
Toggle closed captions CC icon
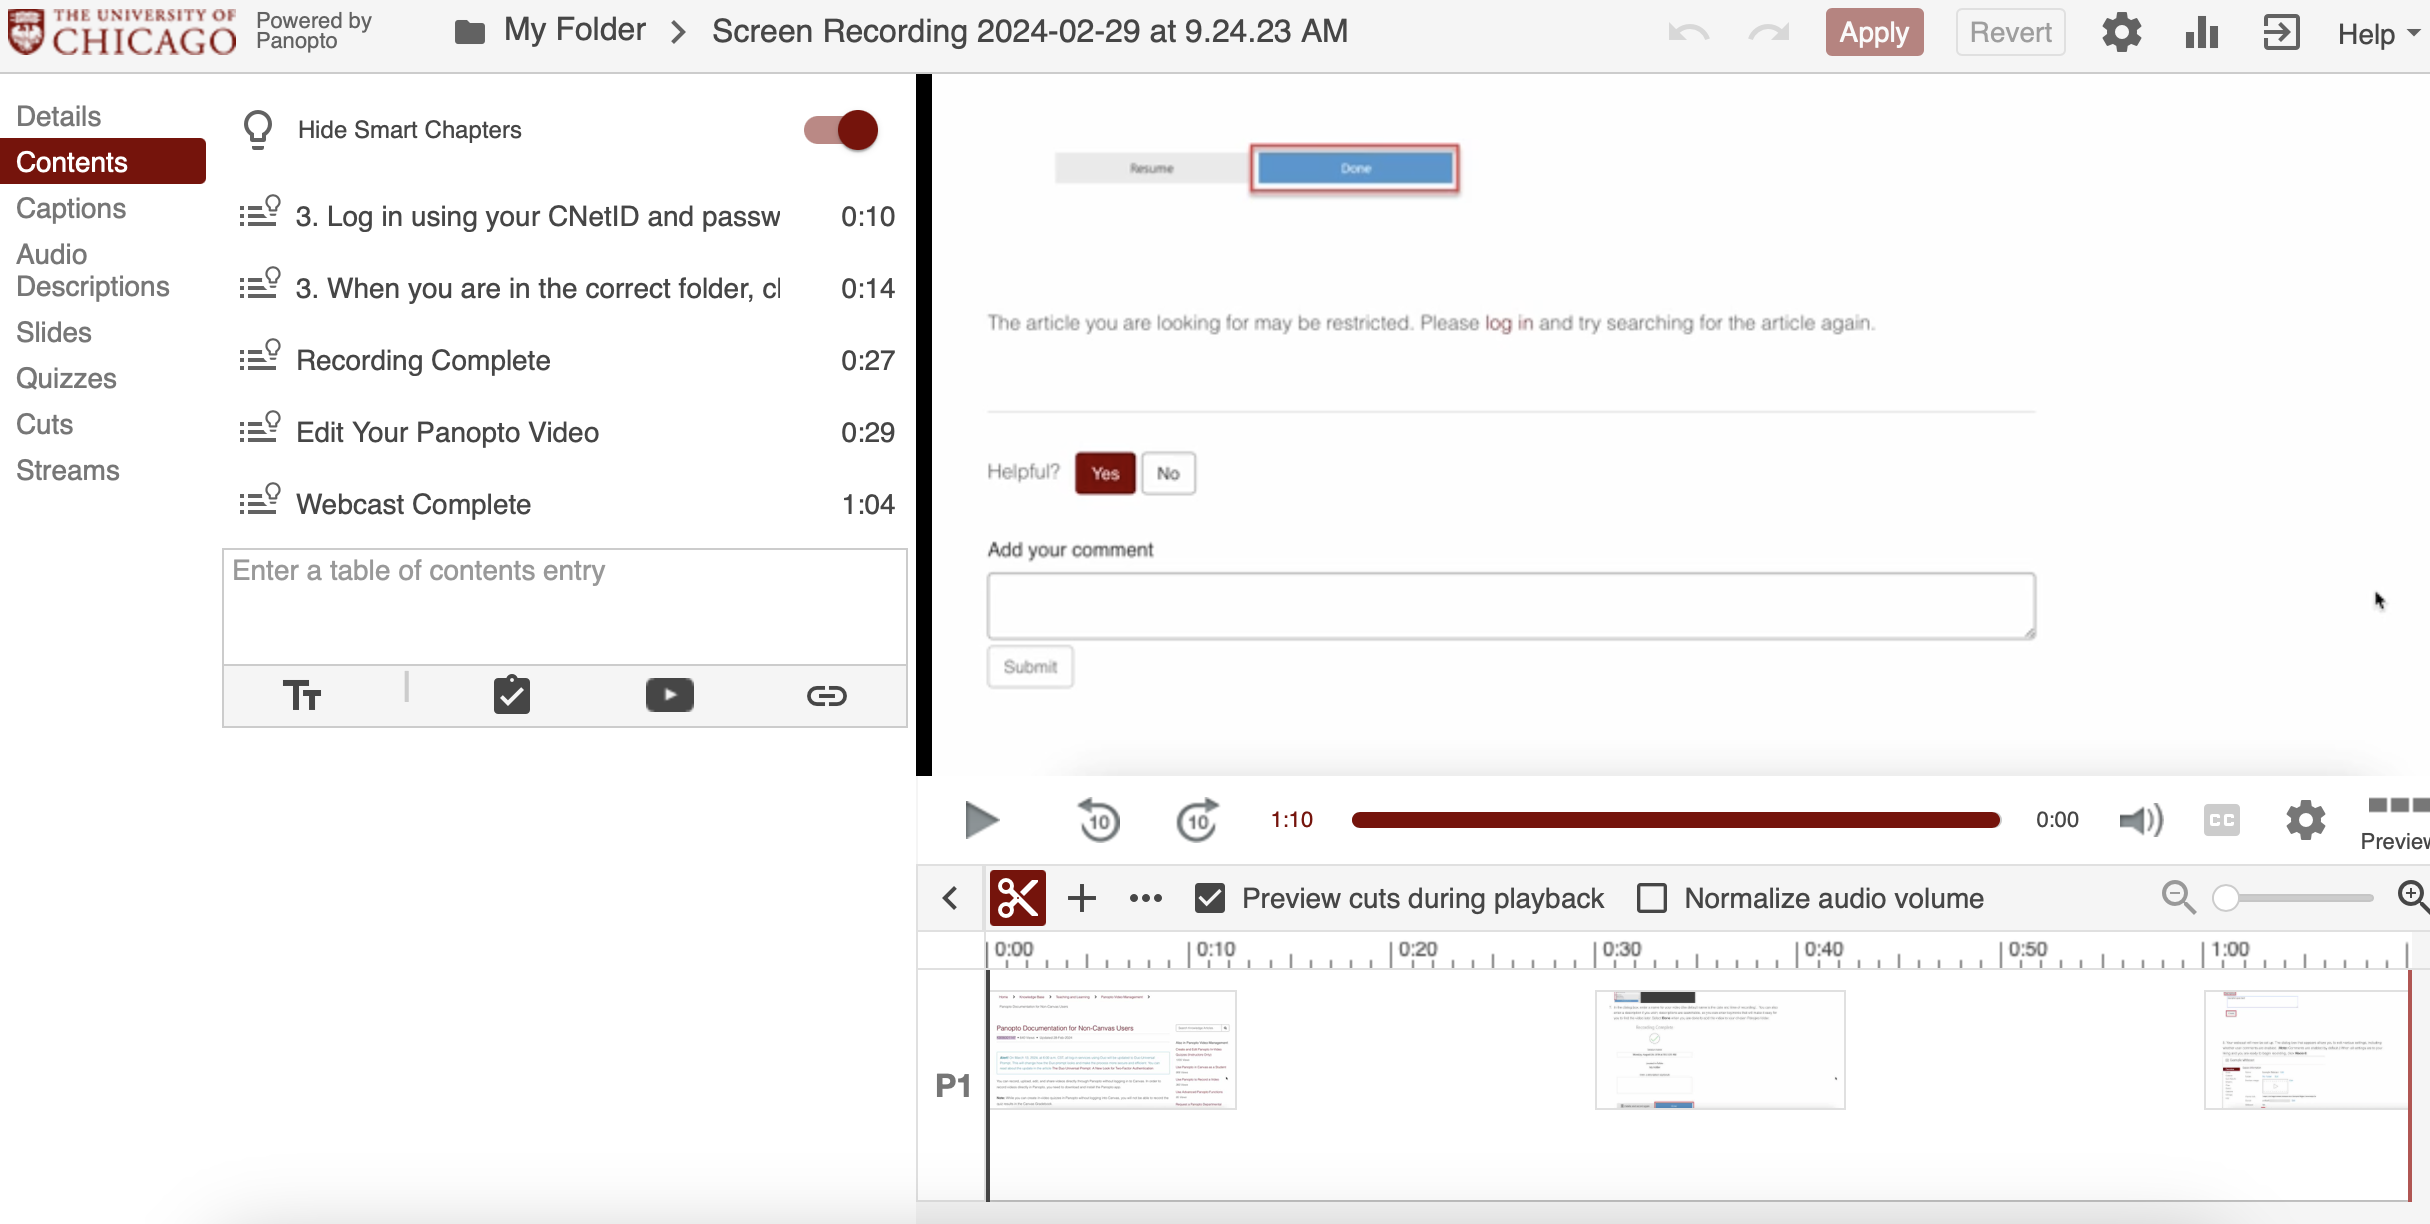2221,820
